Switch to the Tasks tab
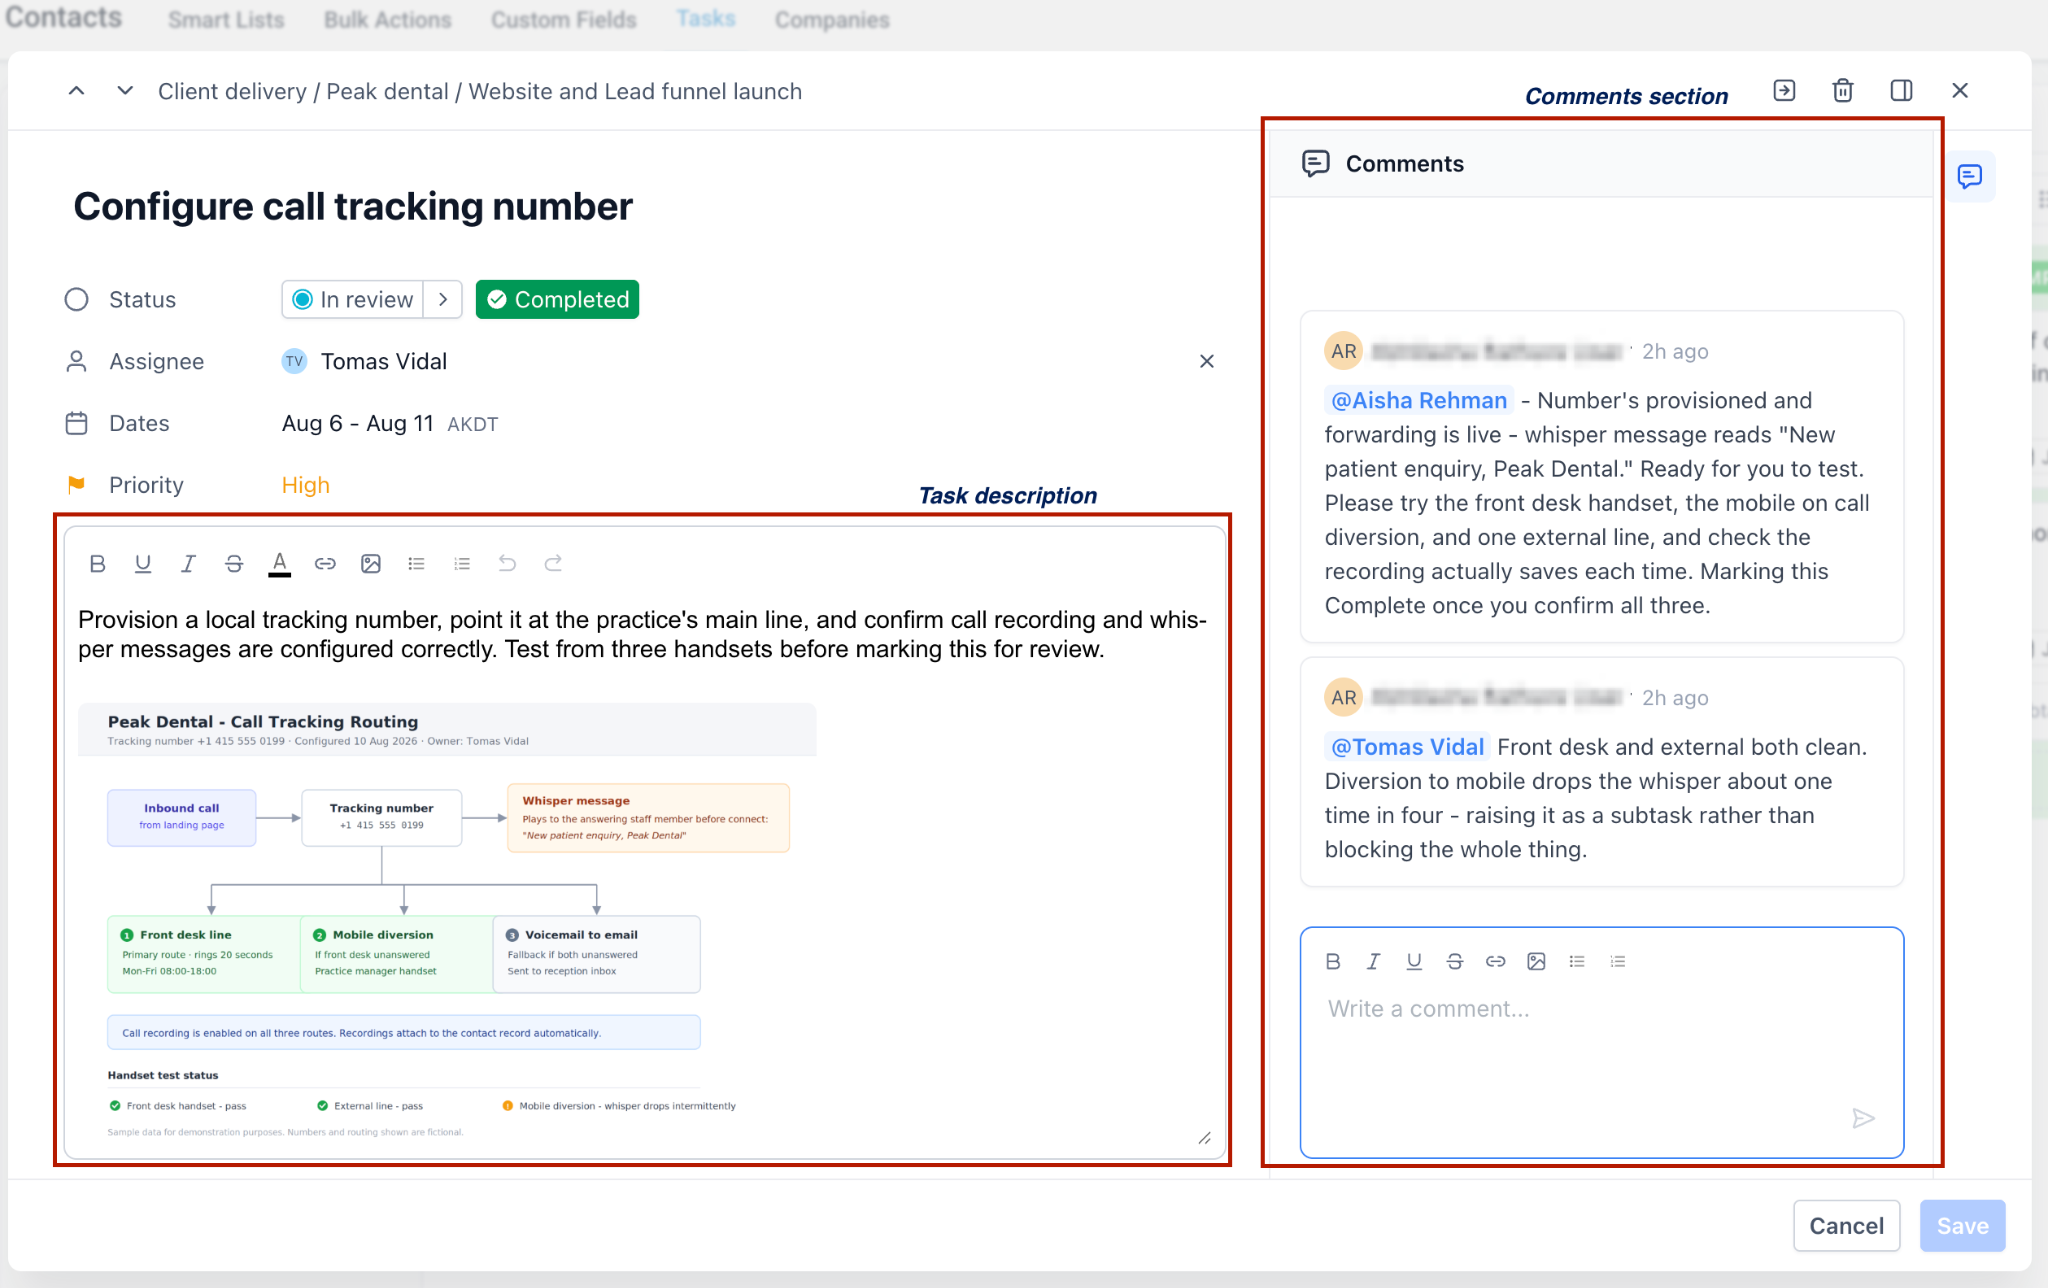The height and width of the screenshot is (1288, 2048). [x=706, y=19]
